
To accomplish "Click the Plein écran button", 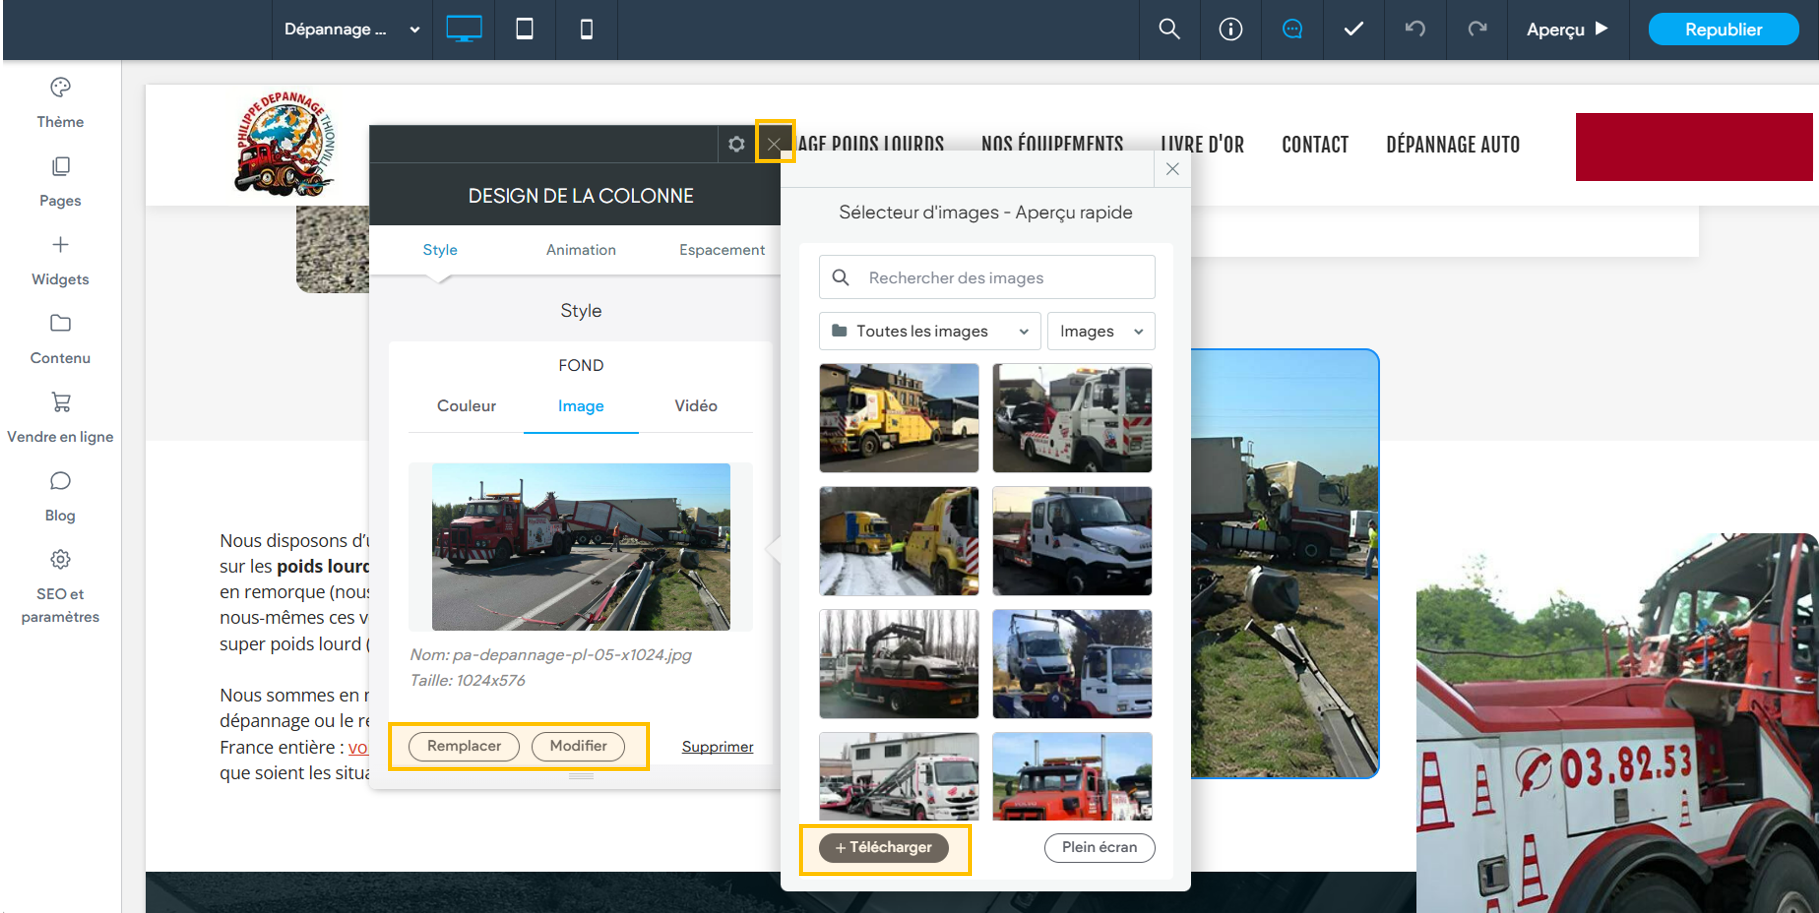I will tap(1099, 847).
